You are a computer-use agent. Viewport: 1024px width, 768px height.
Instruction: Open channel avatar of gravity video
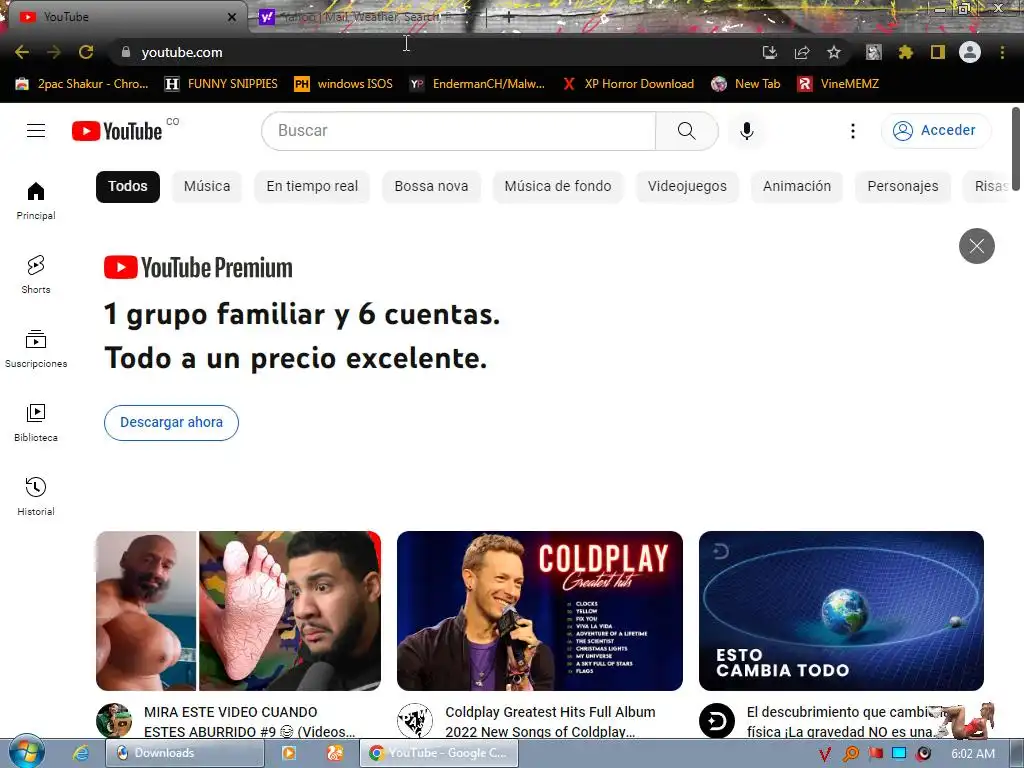pos(716,720)
